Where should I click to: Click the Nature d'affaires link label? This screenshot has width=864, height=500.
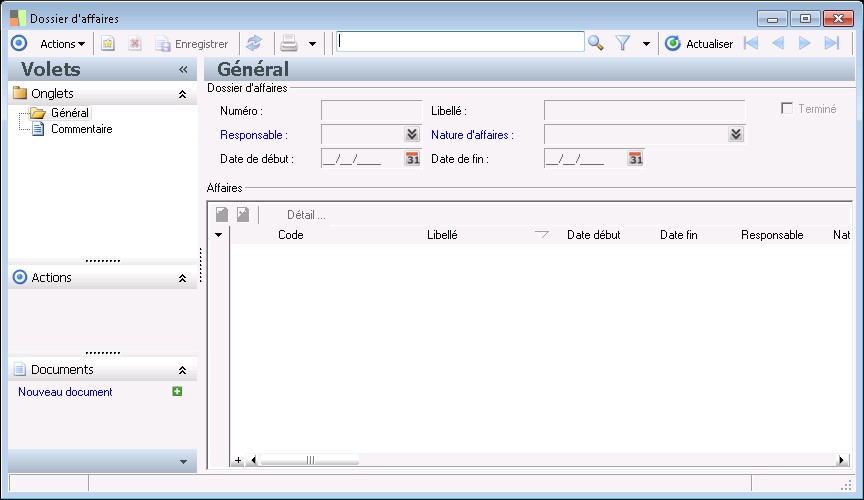click(472, 135)
